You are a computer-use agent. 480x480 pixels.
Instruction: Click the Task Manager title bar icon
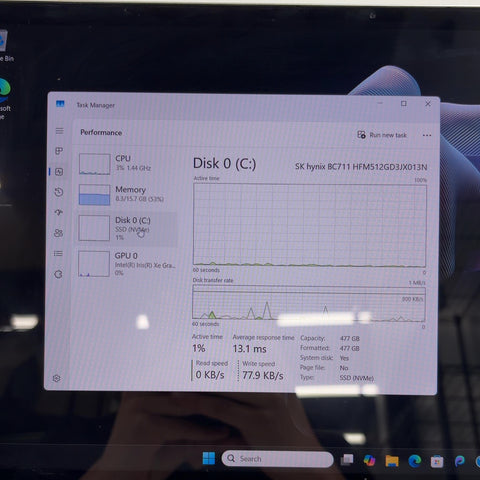pos(60,104)
